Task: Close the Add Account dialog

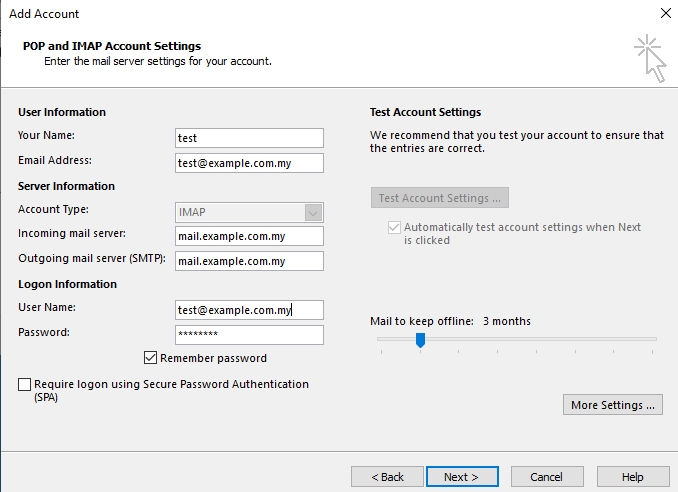Action: [x=666, y=13]
